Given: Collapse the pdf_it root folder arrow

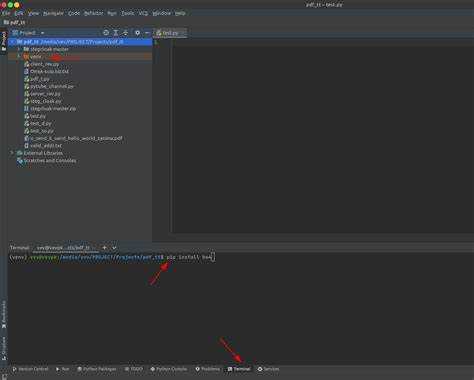Looking at the screenshot, I should [12, 42].
